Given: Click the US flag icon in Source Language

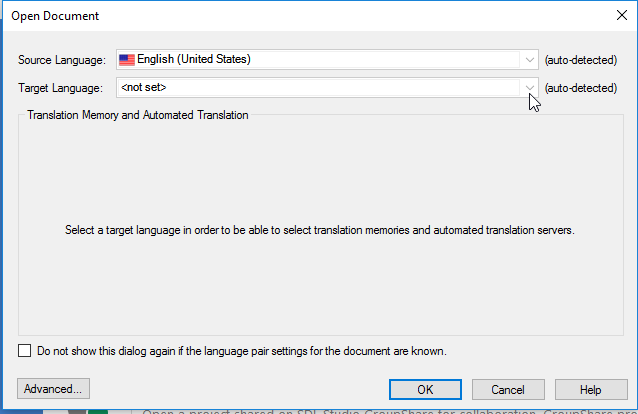Looking at the screenshot, I should pyautogui.click(x=127, y=60).
